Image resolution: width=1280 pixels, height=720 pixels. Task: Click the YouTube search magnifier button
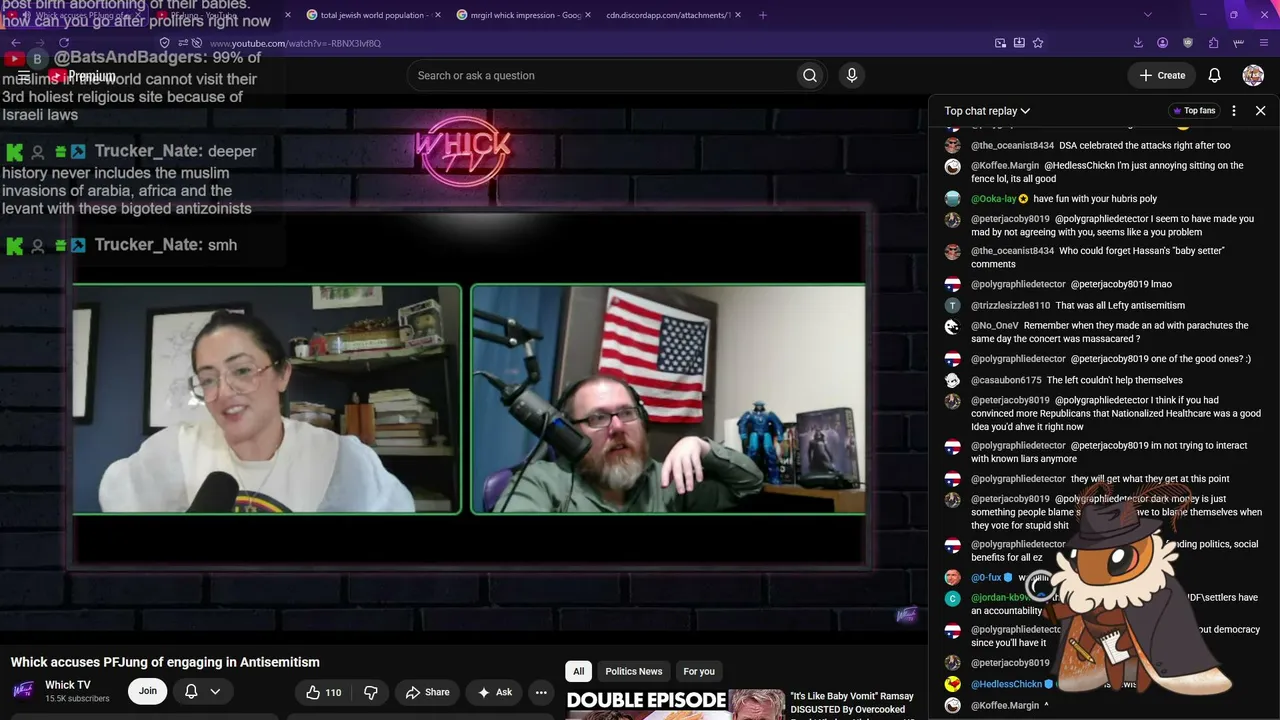(810, 75)
